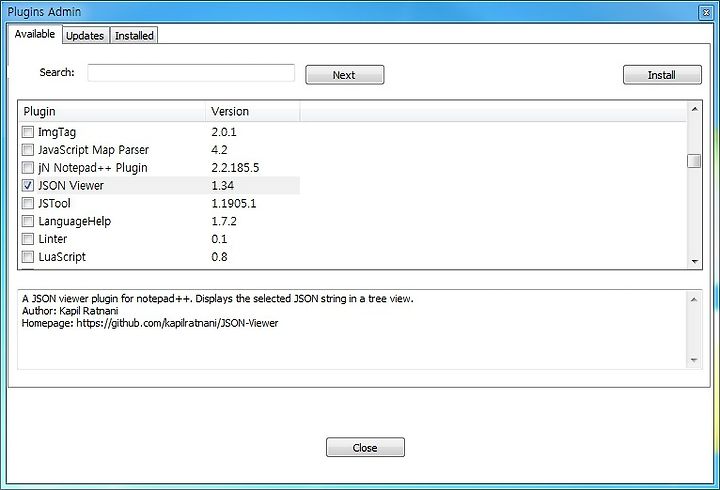720x490 pixels.
Task: Click the Install button
Action: (x=662, y=75)
